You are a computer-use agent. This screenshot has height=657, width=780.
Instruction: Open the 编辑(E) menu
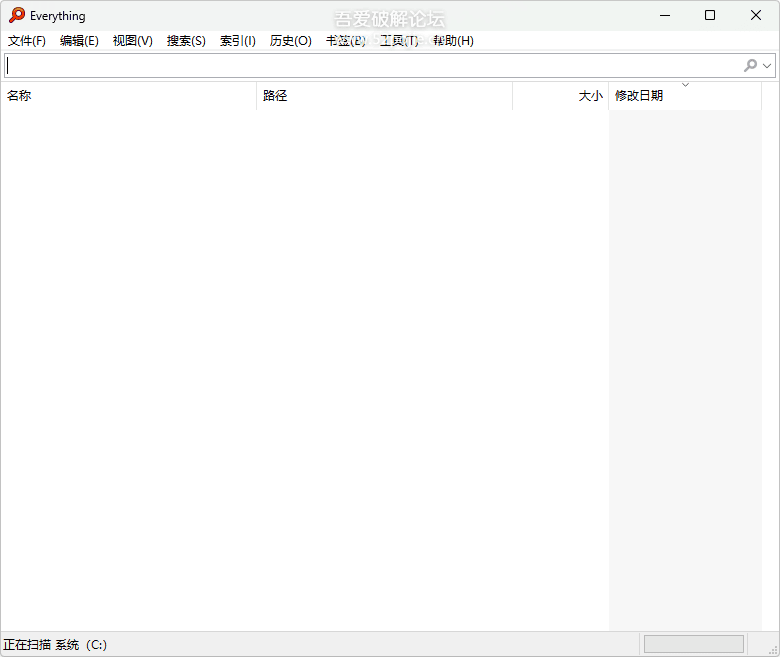(79, 41)
